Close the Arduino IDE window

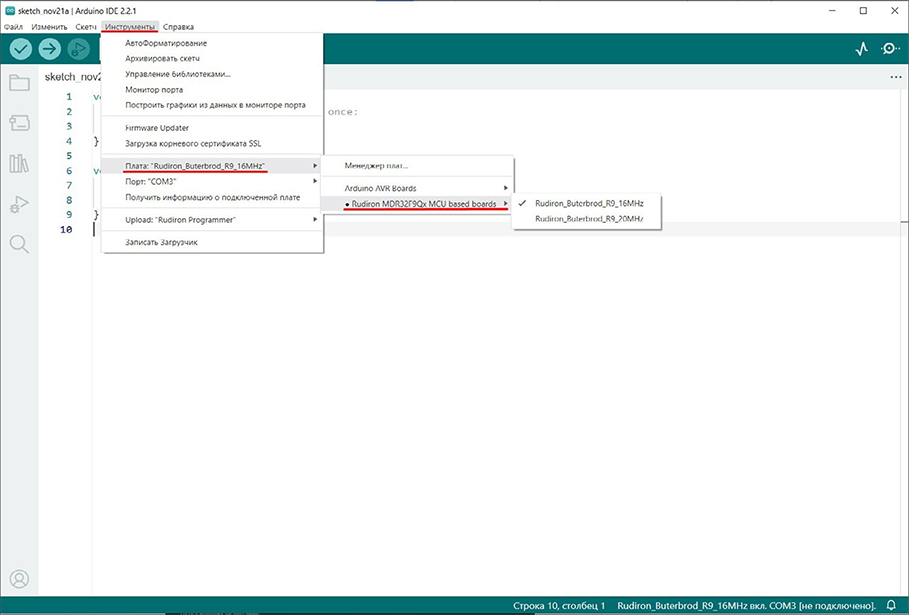pyautogui.click(x=895, y=10)
